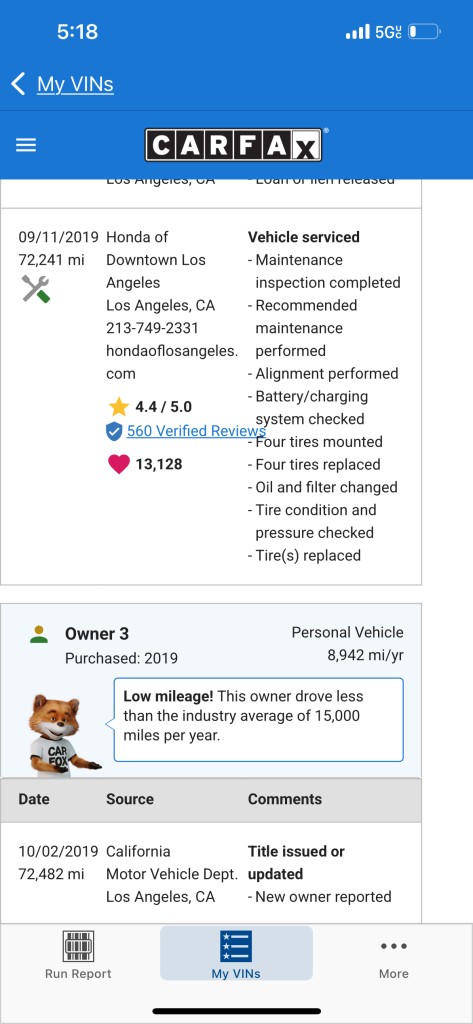This screenshot has width=473, height=1024.
Task: Tap the pink heart favorites icon
Action: coord(119,464)
